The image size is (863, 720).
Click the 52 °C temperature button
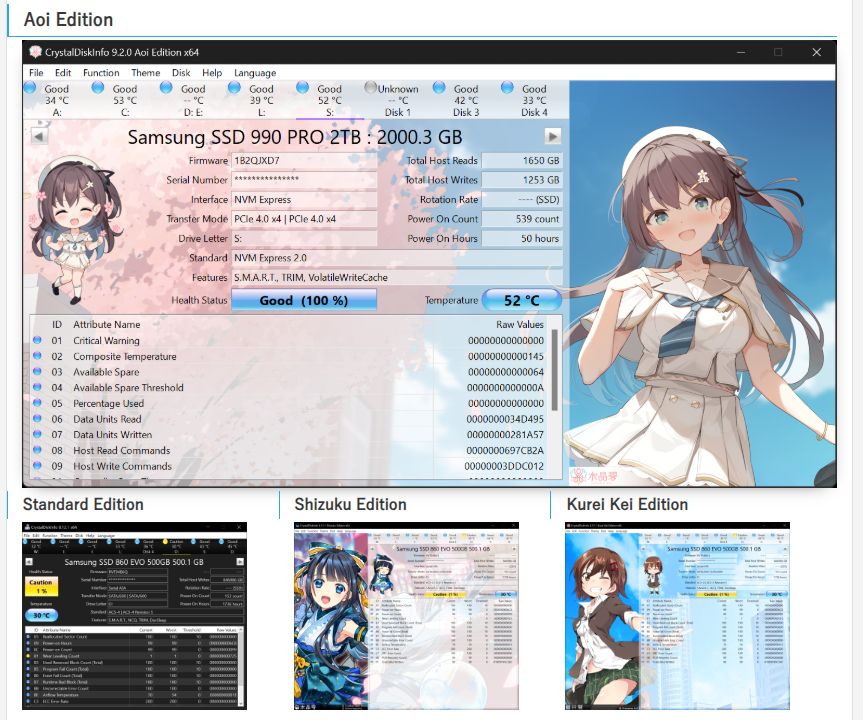(x=522, y=300)
